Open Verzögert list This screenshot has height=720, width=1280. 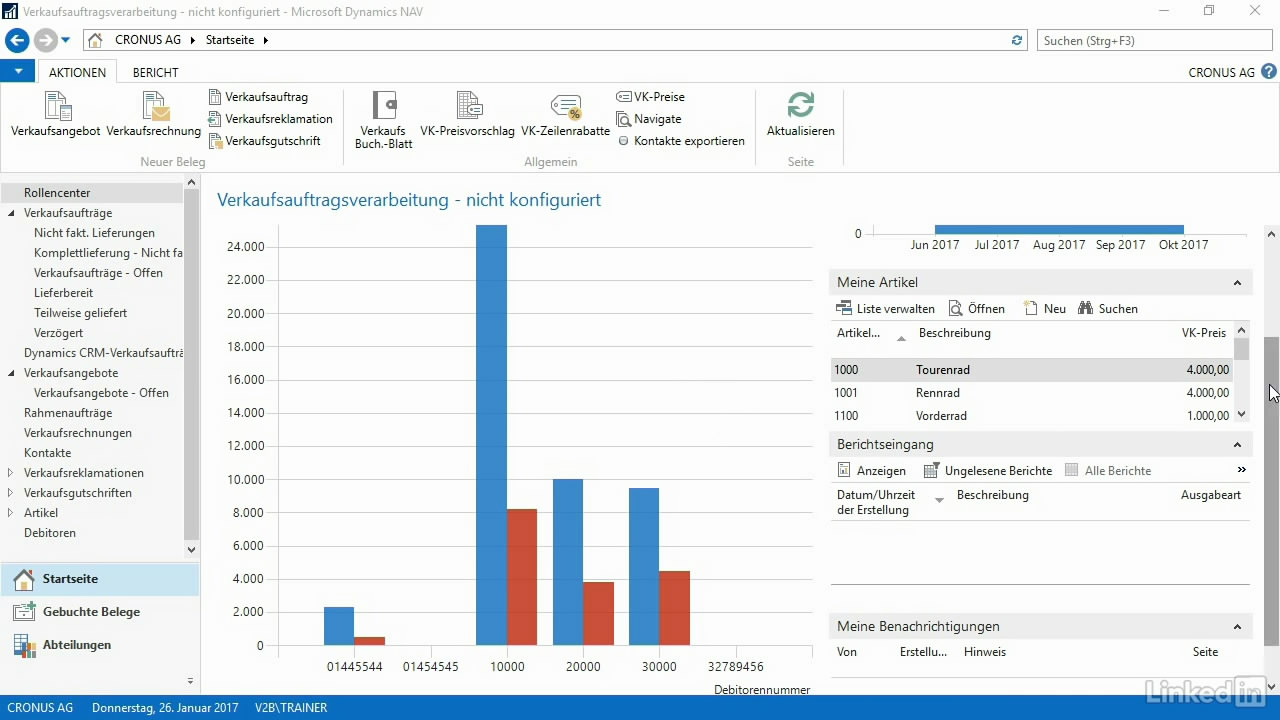58,333
